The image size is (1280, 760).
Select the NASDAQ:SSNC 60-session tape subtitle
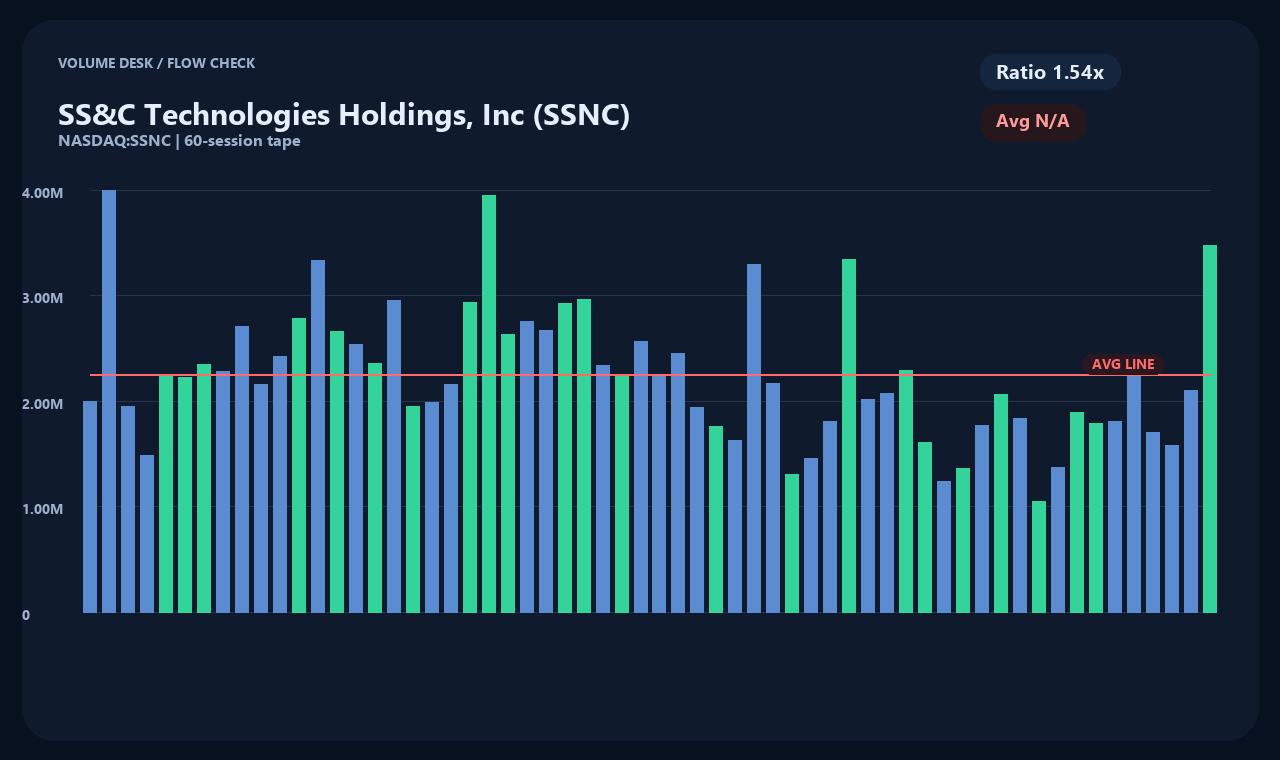click(179, 141)
